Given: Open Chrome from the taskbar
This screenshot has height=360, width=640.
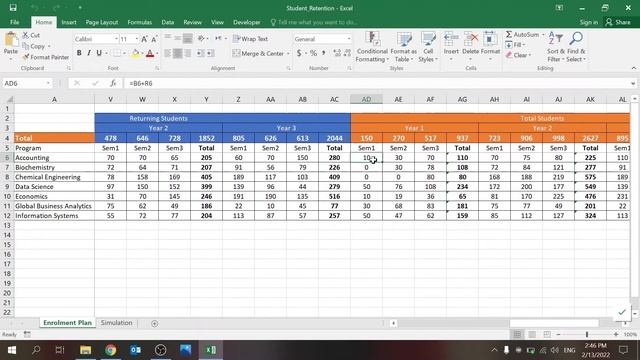Looking at the screenshot, I should pyautogui.click(x=110, y=350).
